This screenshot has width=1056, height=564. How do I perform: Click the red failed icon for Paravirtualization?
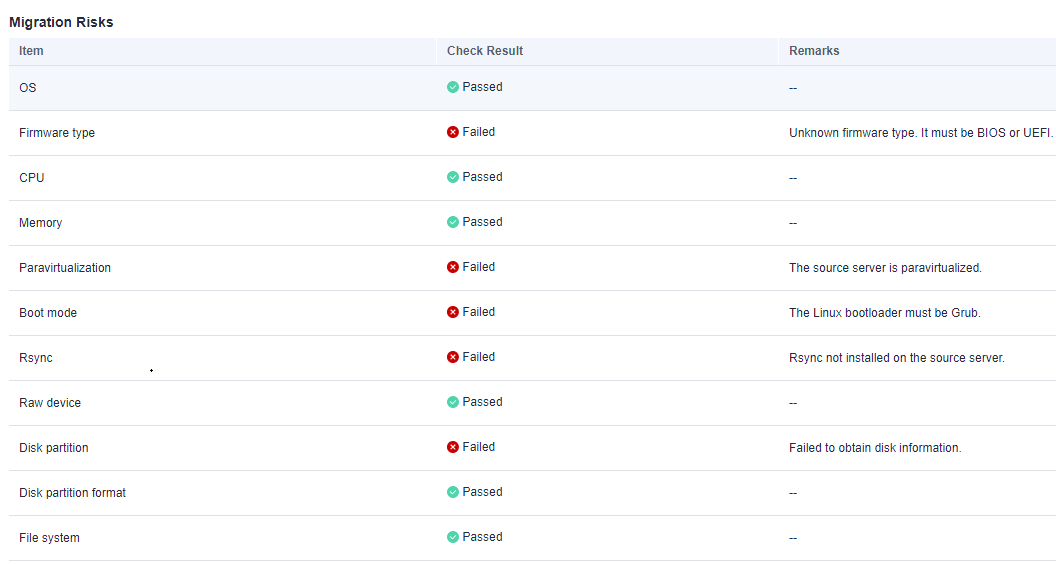pyautogui.click(x=453, y=267)
